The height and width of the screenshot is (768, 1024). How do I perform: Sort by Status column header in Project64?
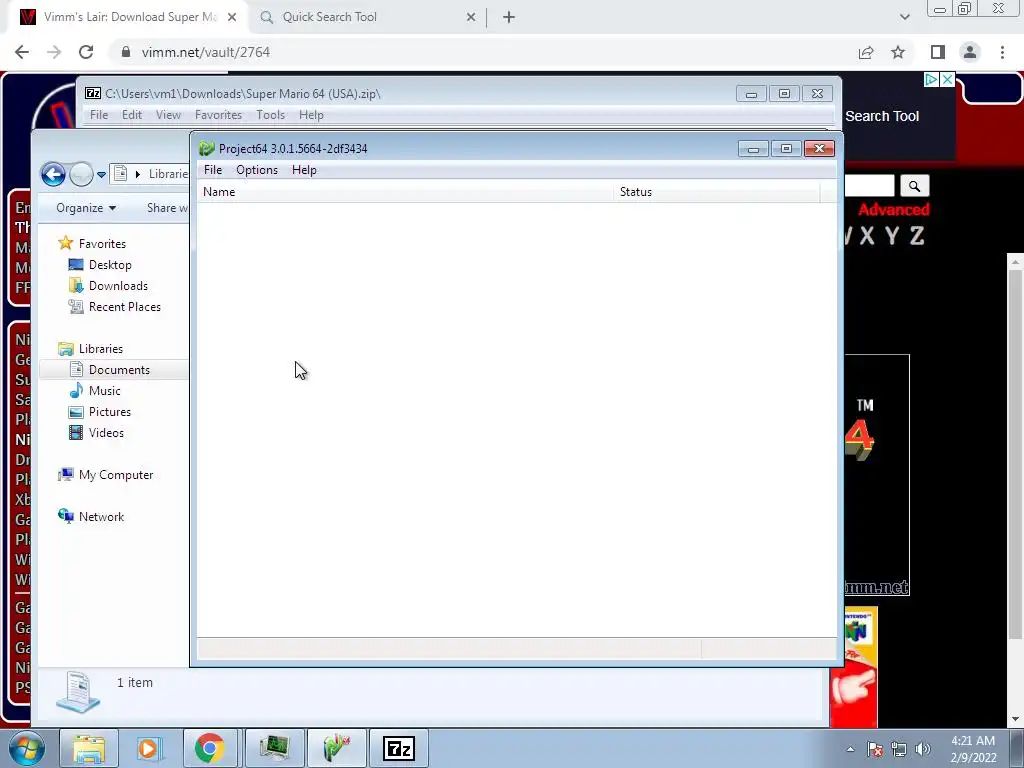(x=716, y=192)
